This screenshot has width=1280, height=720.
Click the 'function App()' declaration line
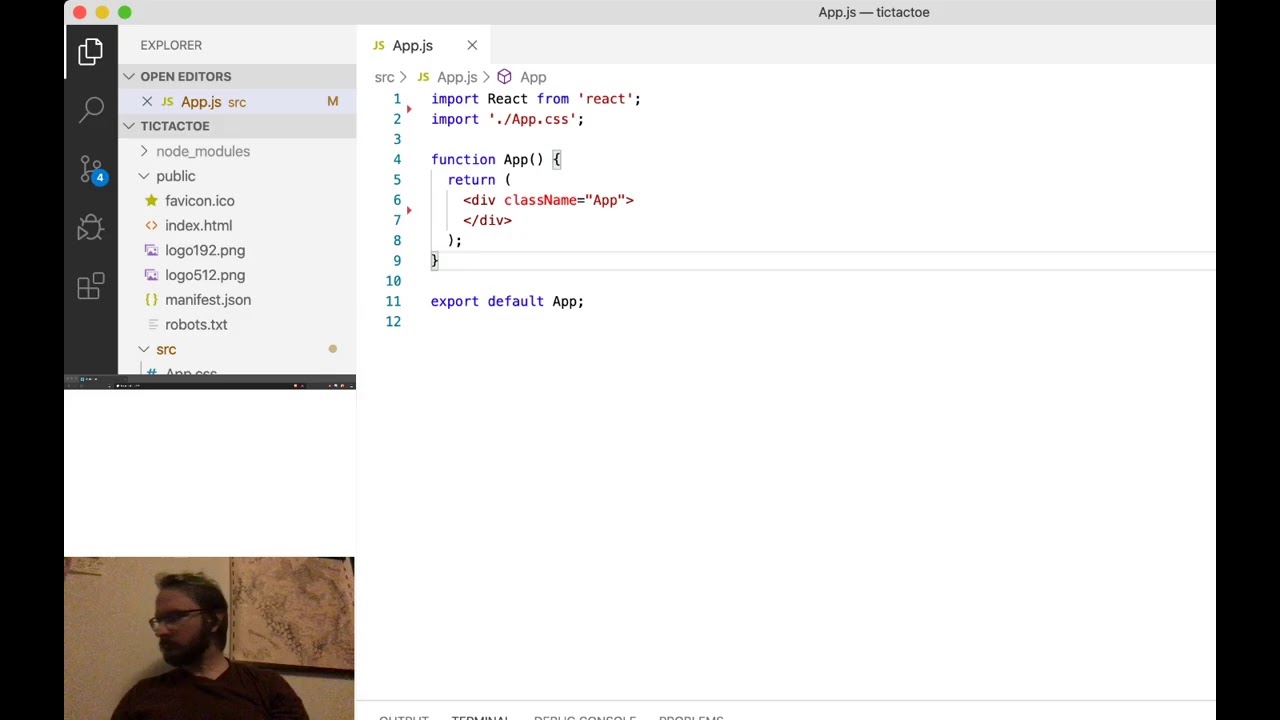[496, 159]
